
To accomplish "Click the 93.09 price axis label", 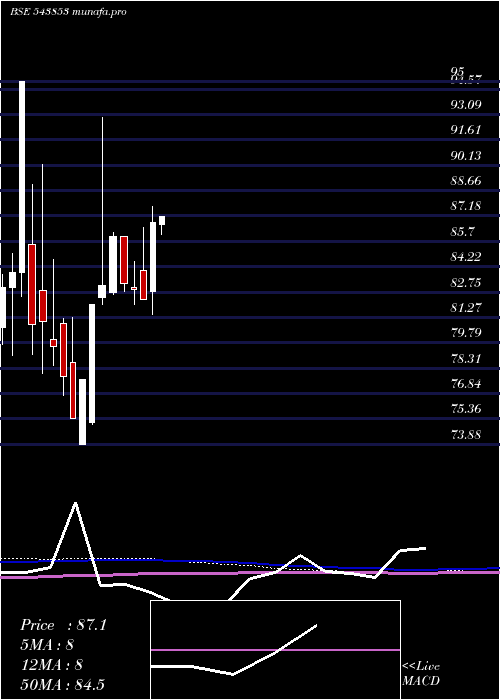I will coord(466,105).
